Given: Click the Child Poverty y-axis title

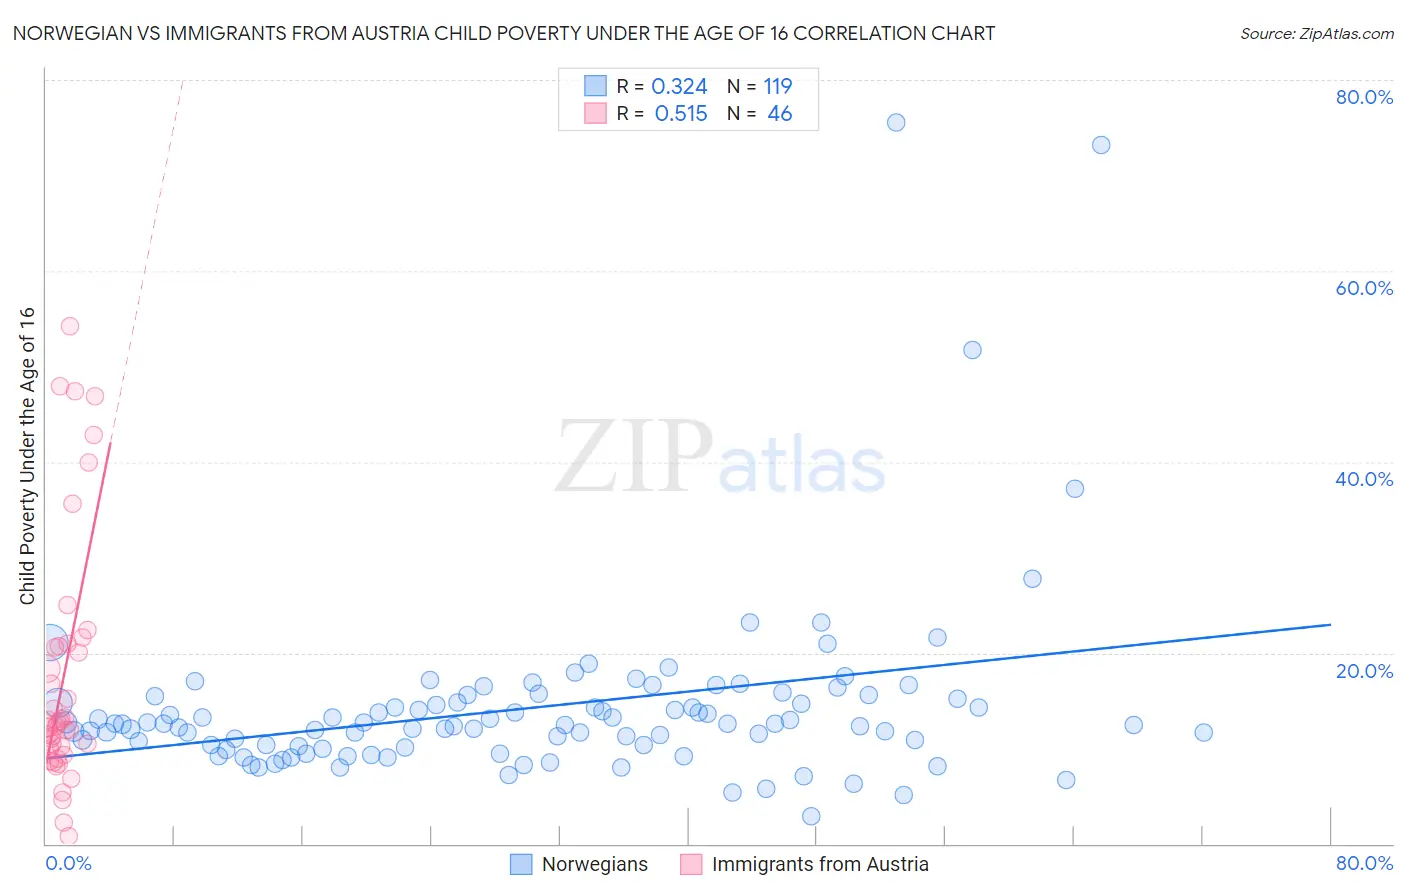Looking at the screenshot, I should (x=27, y=456).
